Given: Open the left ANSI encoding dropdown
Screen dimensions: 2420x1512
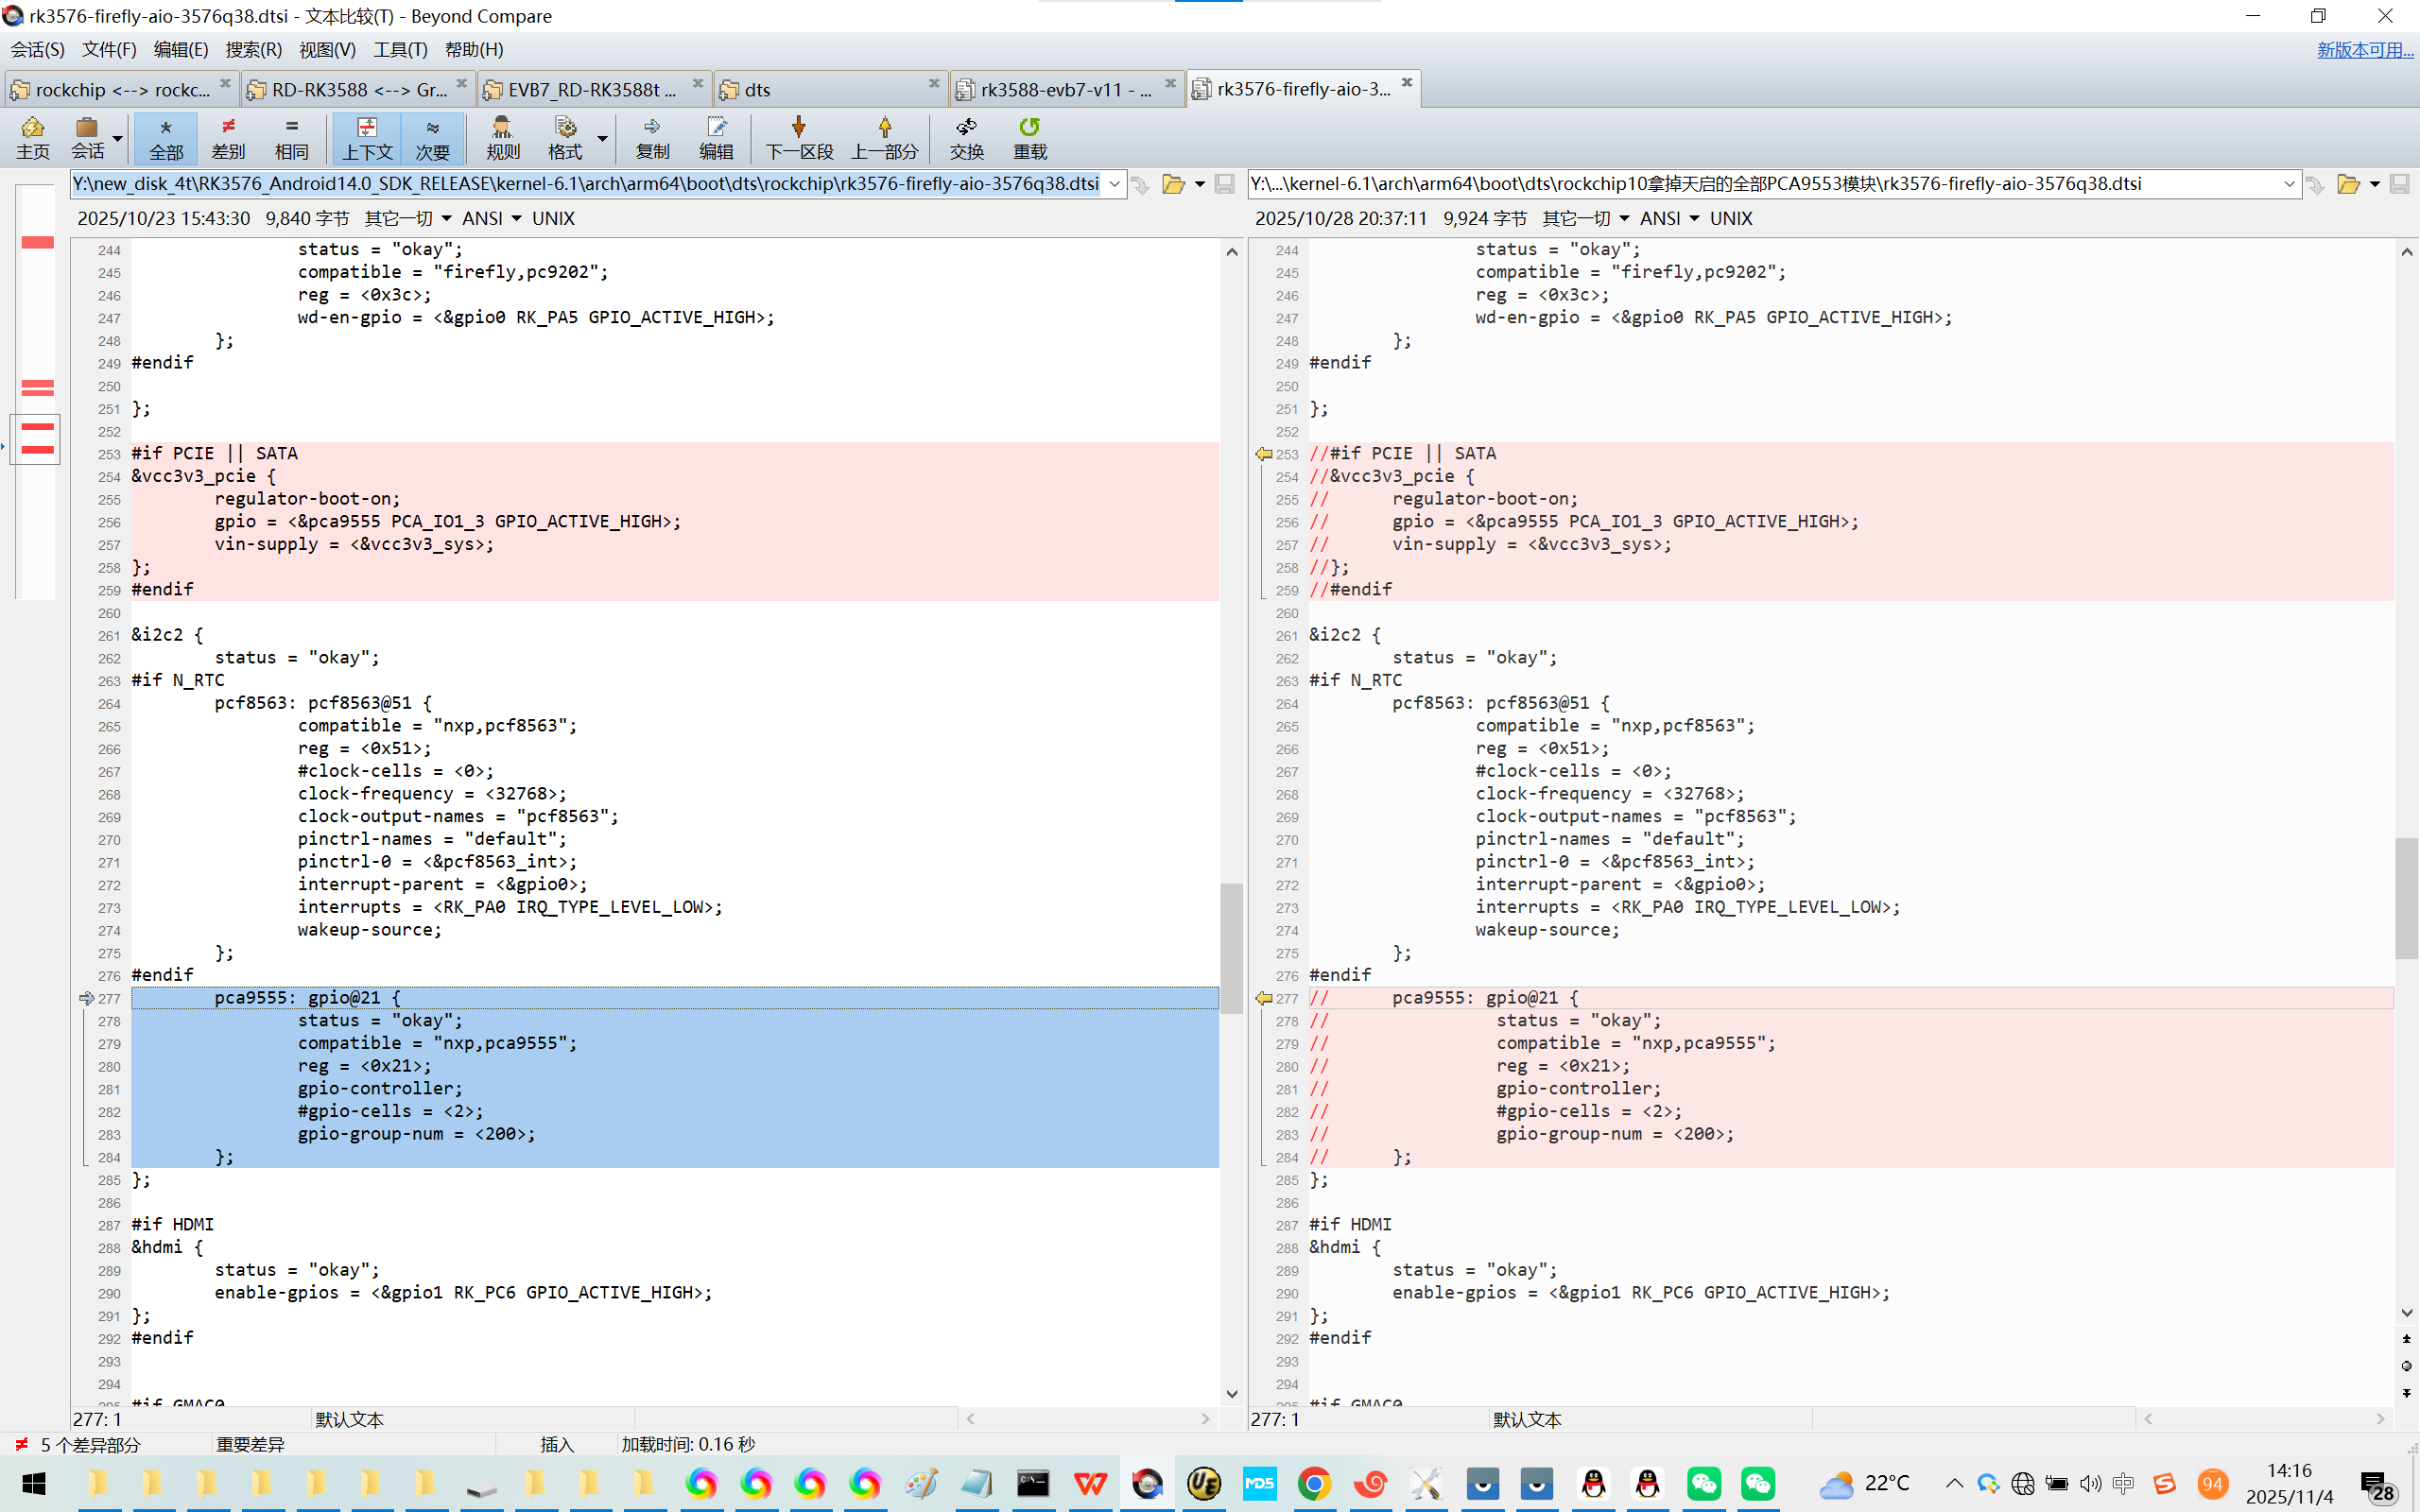Looking at the screenshot, I should (x=516, y=218).
